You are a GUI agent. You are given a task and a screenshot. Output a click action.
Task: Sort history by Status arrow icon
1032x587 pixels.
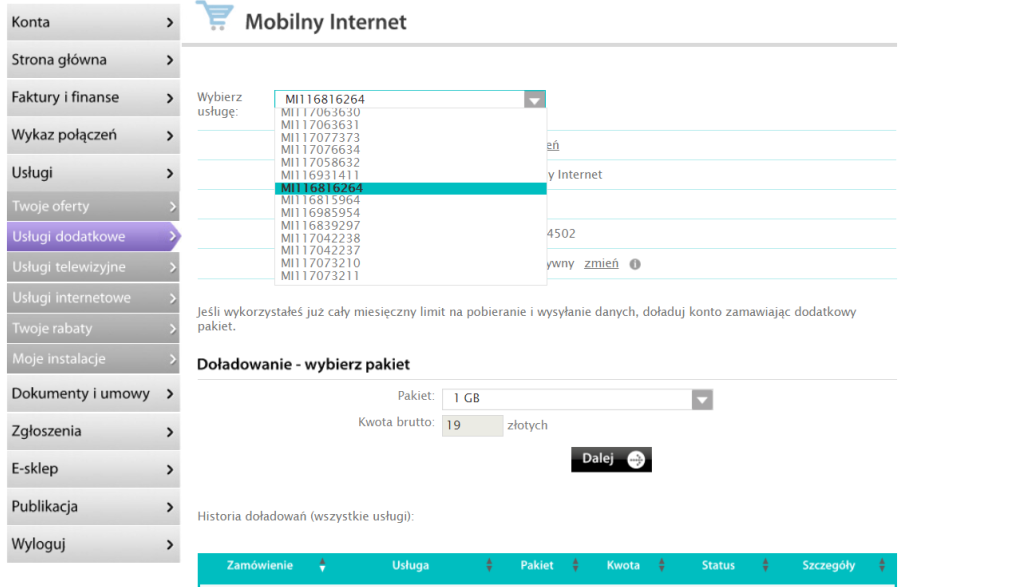(765, 566)
